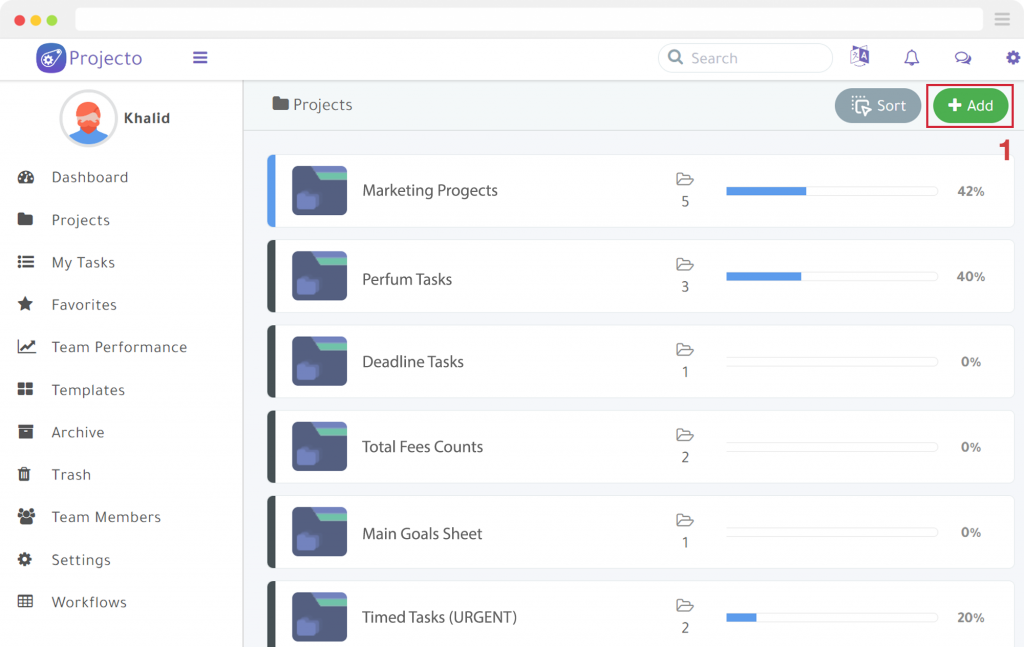Image resolution: width=1024 pixels, height=647 pixels.
Task: Click Perfum Tasks open-folder count icon
Action: [684, 264]
